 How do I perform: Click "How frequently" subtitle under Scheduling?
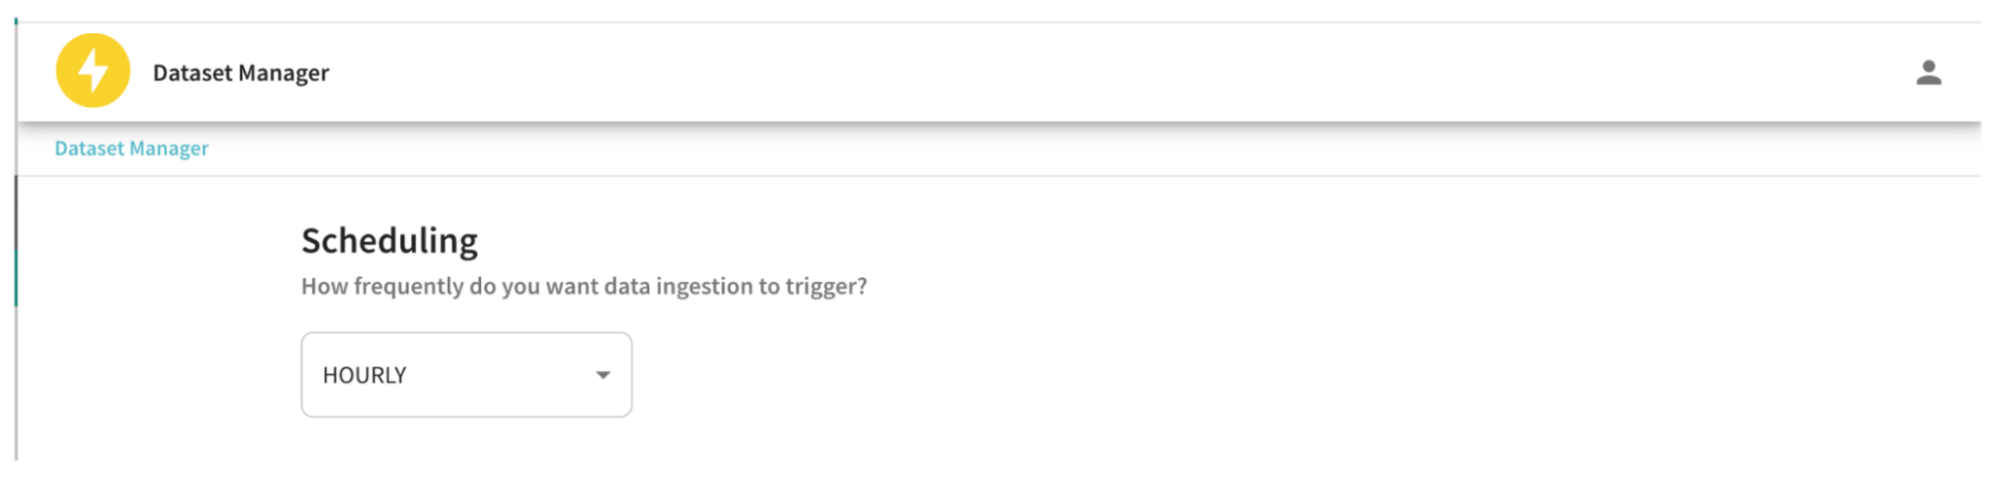tap(584, 287)
